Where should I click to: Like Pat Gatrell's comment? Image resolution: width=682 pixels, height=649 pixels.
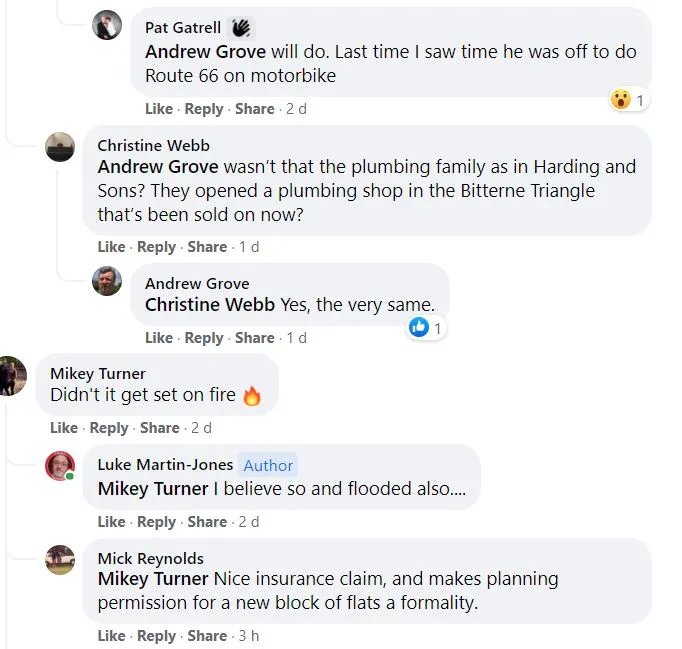click(158, 109)
